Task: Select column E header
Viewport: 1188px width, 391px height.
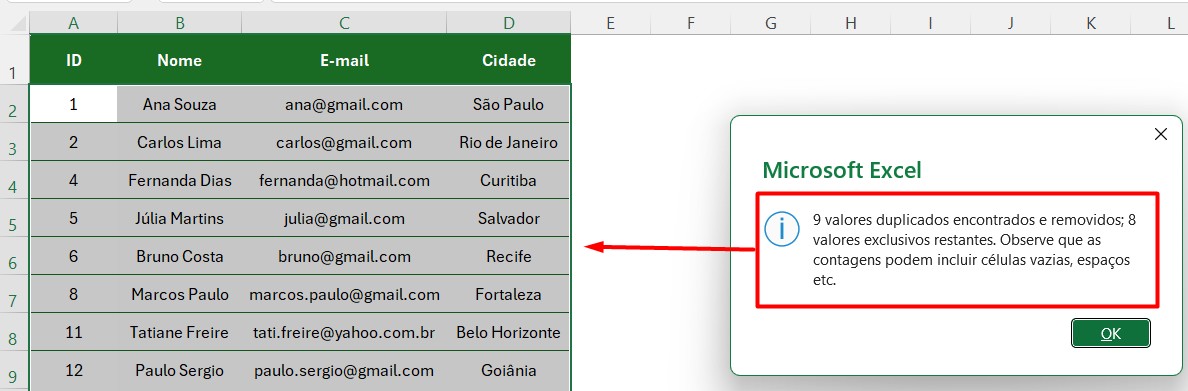Action: [x=610, y=23]
